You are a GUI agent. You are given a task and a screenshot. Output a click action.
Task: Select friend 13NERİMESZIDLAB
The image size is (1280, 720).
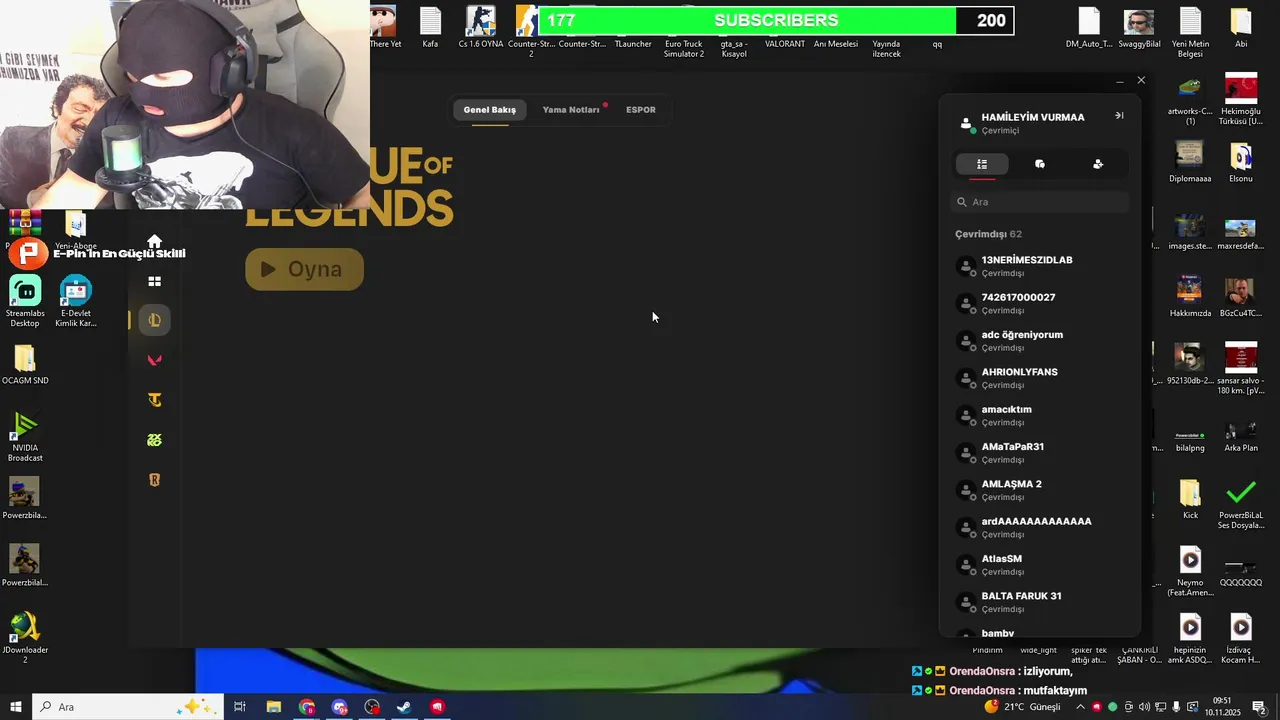1040,266
